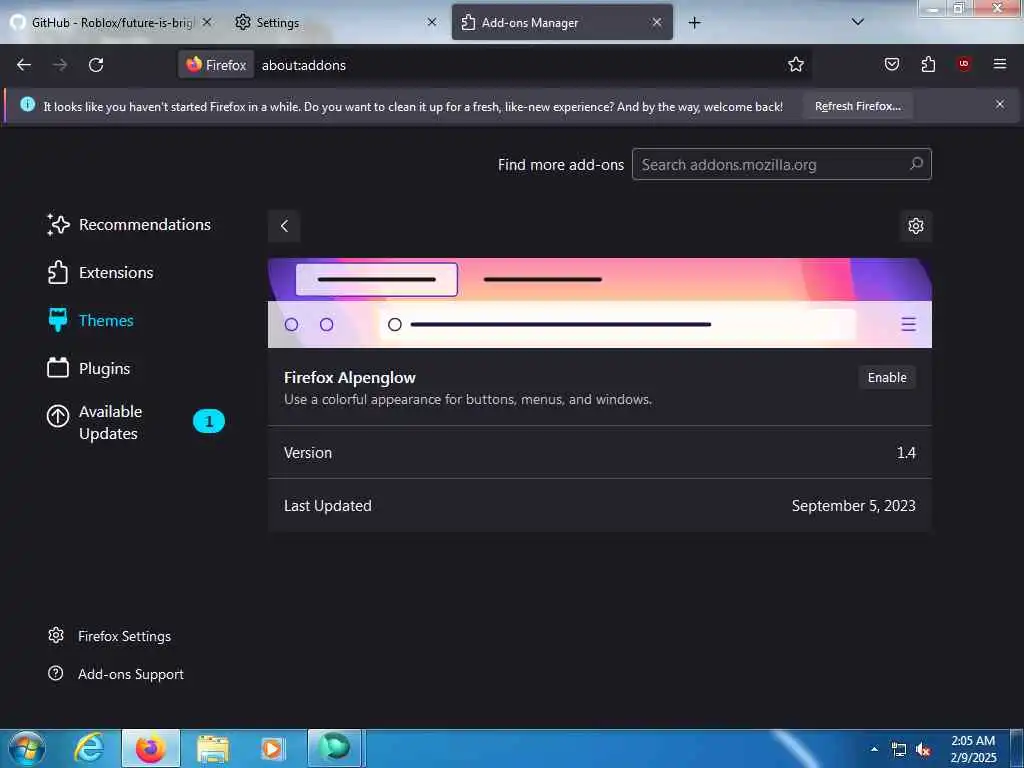Close the GitHub tab
The height and width of the screenshot is (768, 1024).
pos(206,22)
